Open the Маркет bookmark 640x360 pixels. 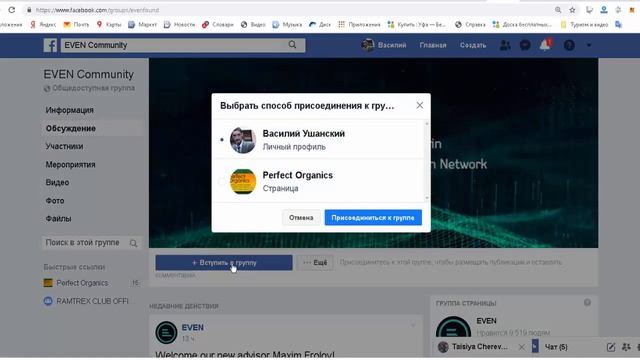tap(142, 24)
